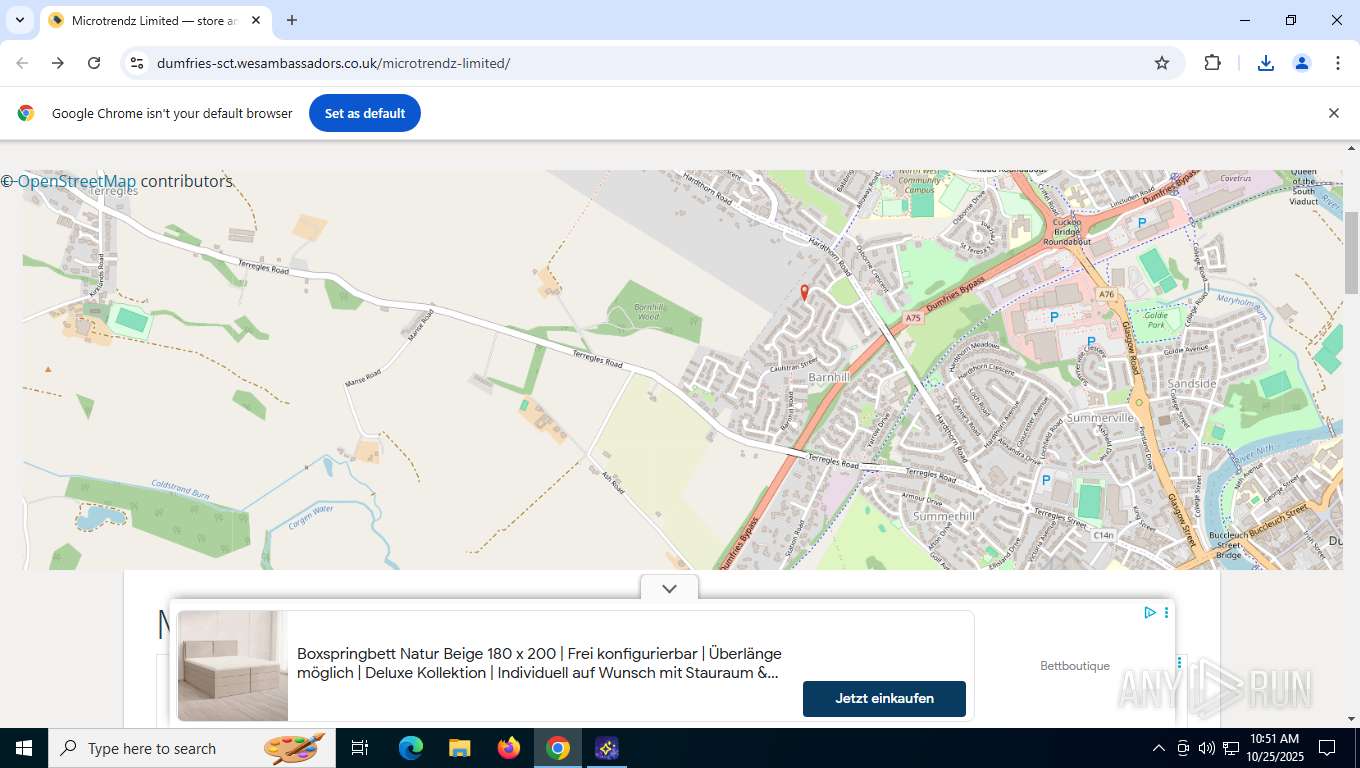Open the Chrome profile avatar
Image resolution: width=1360 pixels, height=768 pixels.
pos(1302,63)
